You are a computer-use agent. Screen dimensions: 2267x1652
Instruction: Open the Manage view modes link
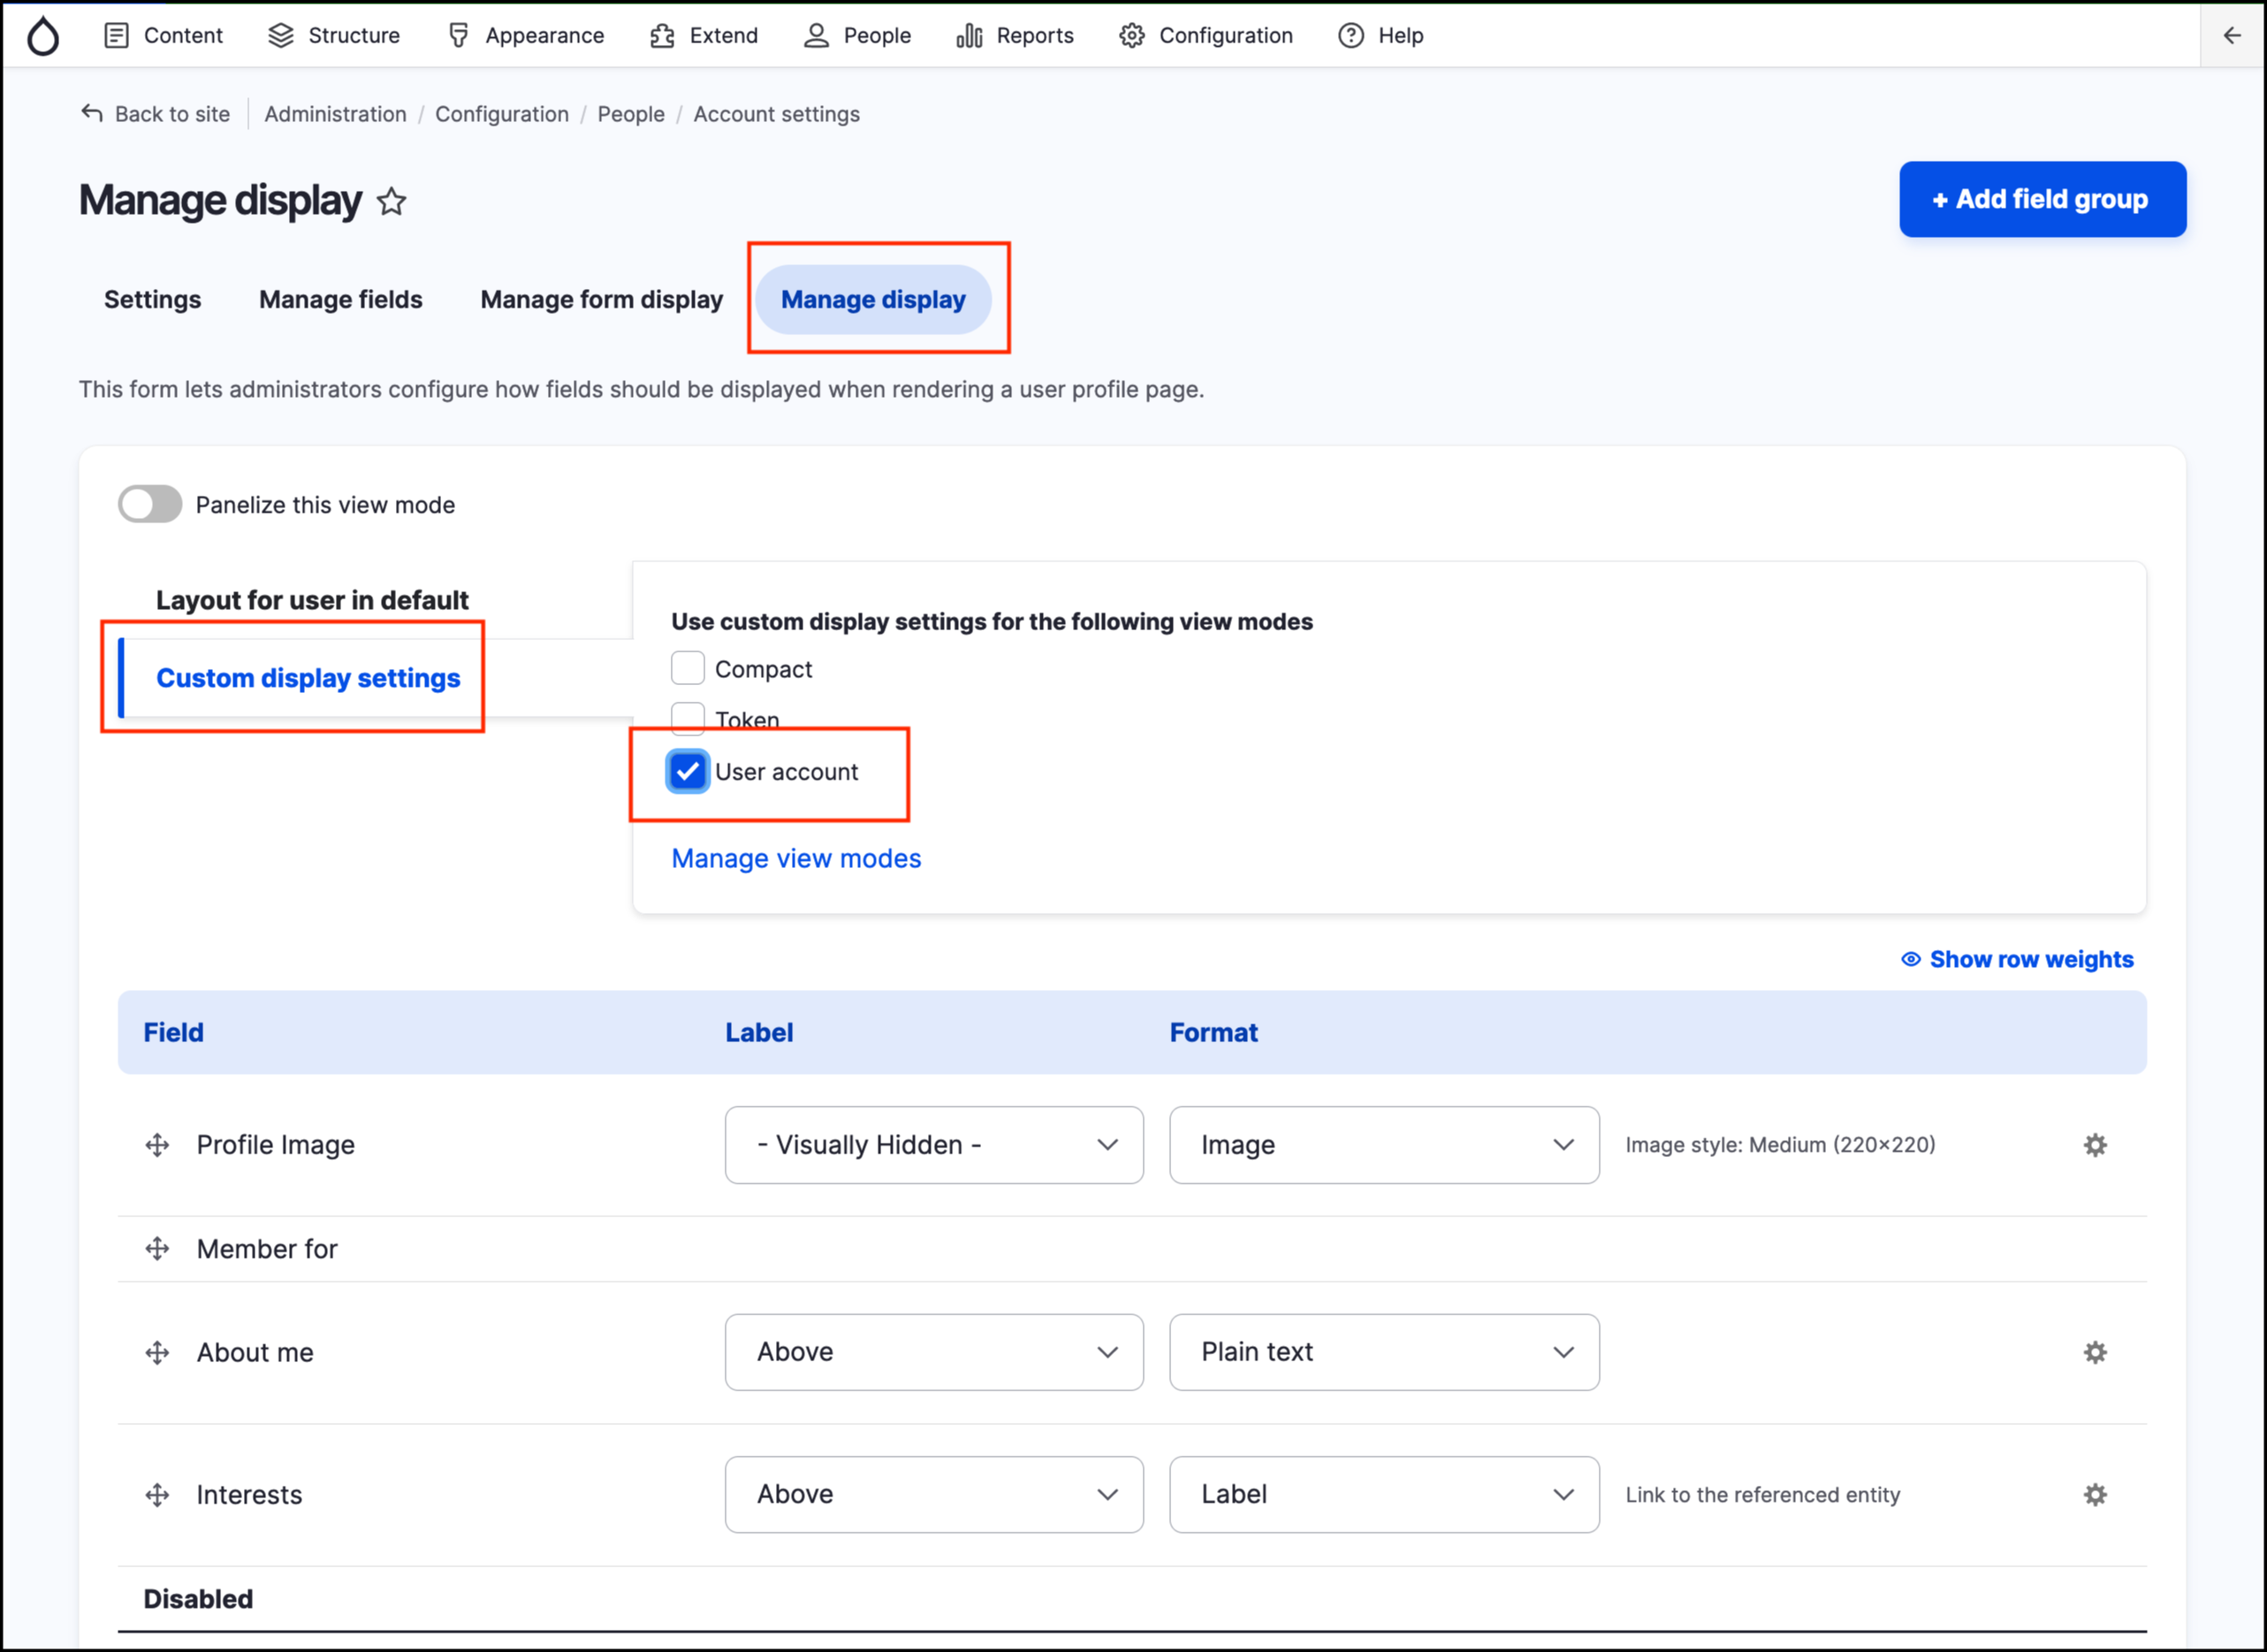(796, 858)
